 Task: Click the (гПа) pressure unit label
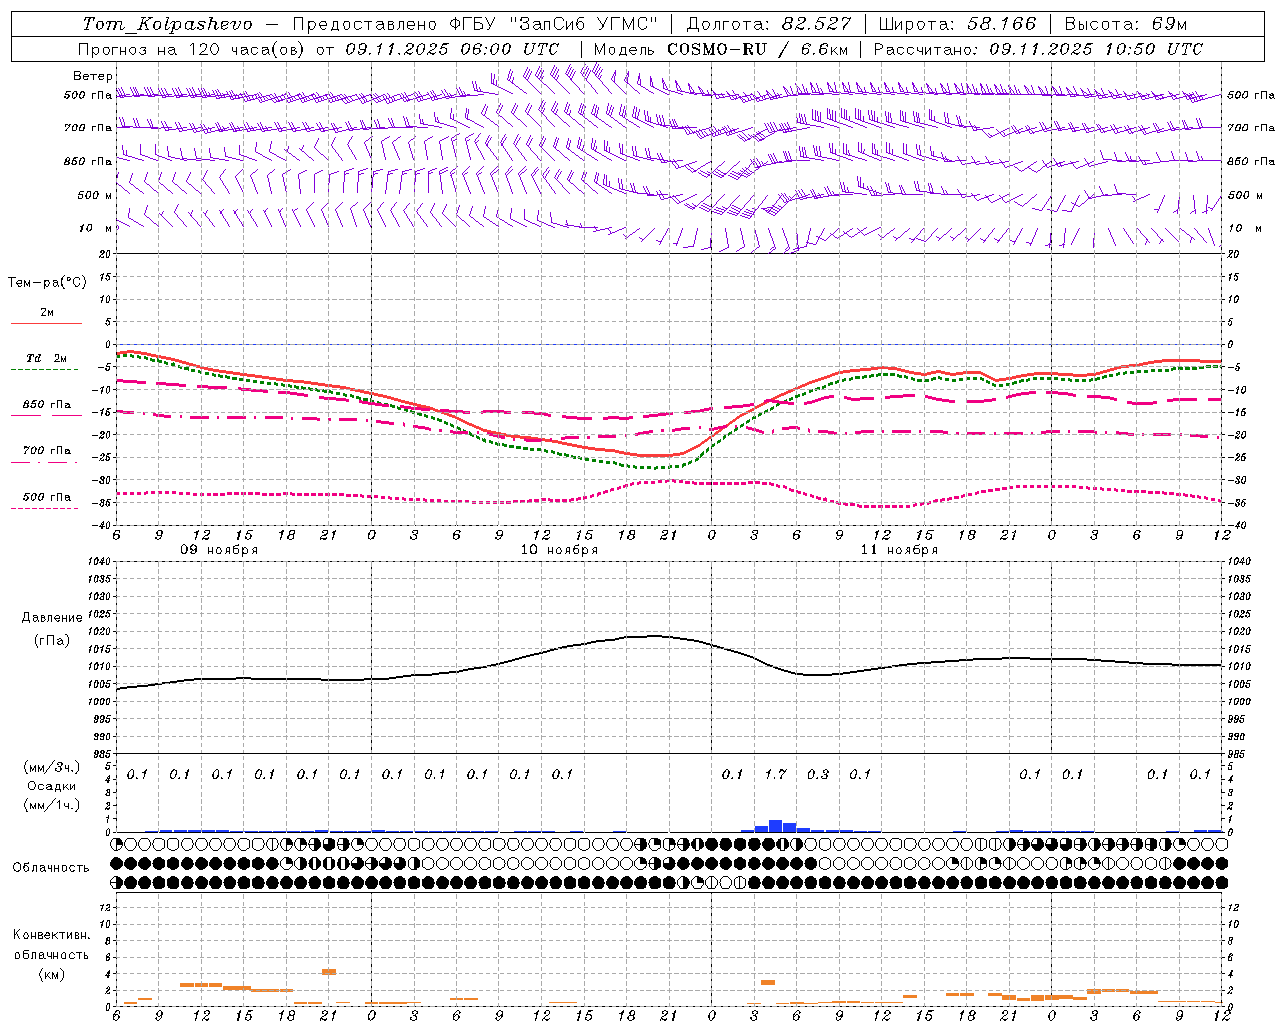tap(52, 640)
